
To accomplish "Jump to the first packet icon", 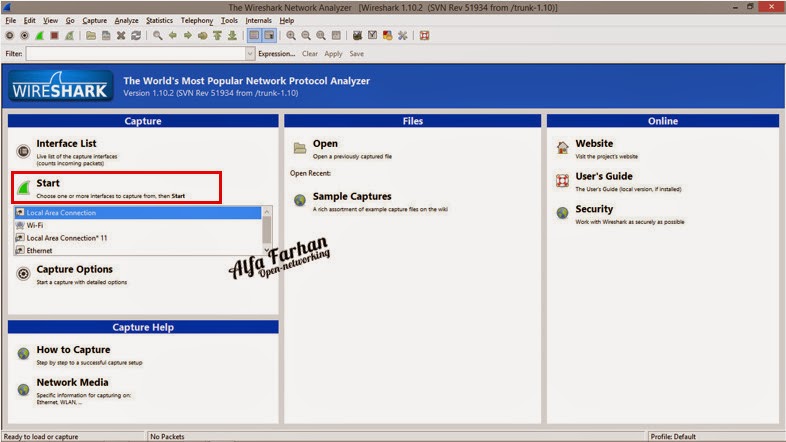I will coord(217,36).
